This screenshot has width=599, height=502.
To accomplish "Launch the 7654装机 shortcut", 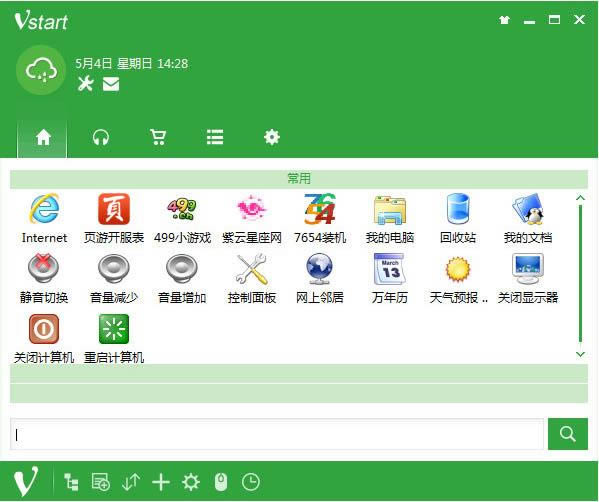I will (320, 218).
